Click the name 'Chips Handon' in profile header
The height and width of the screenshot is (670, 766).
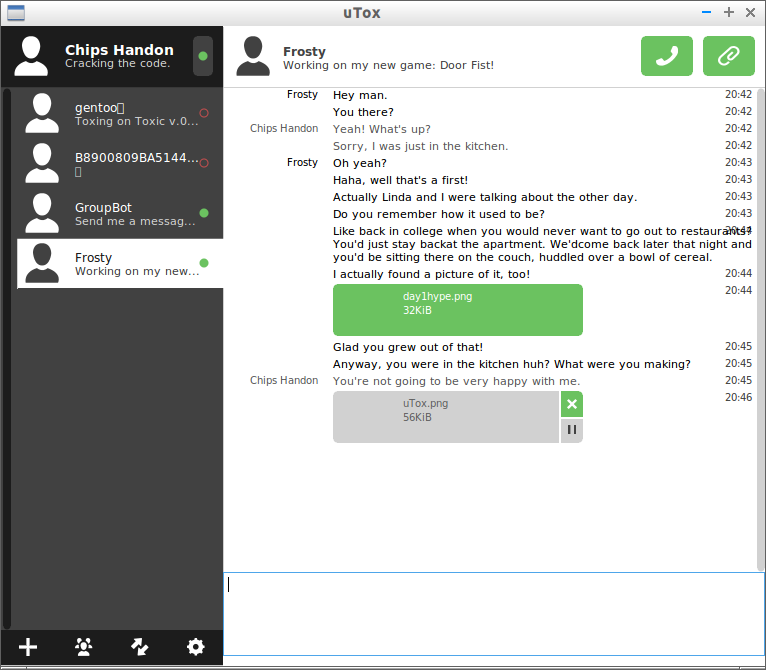(x=119, y=50)
